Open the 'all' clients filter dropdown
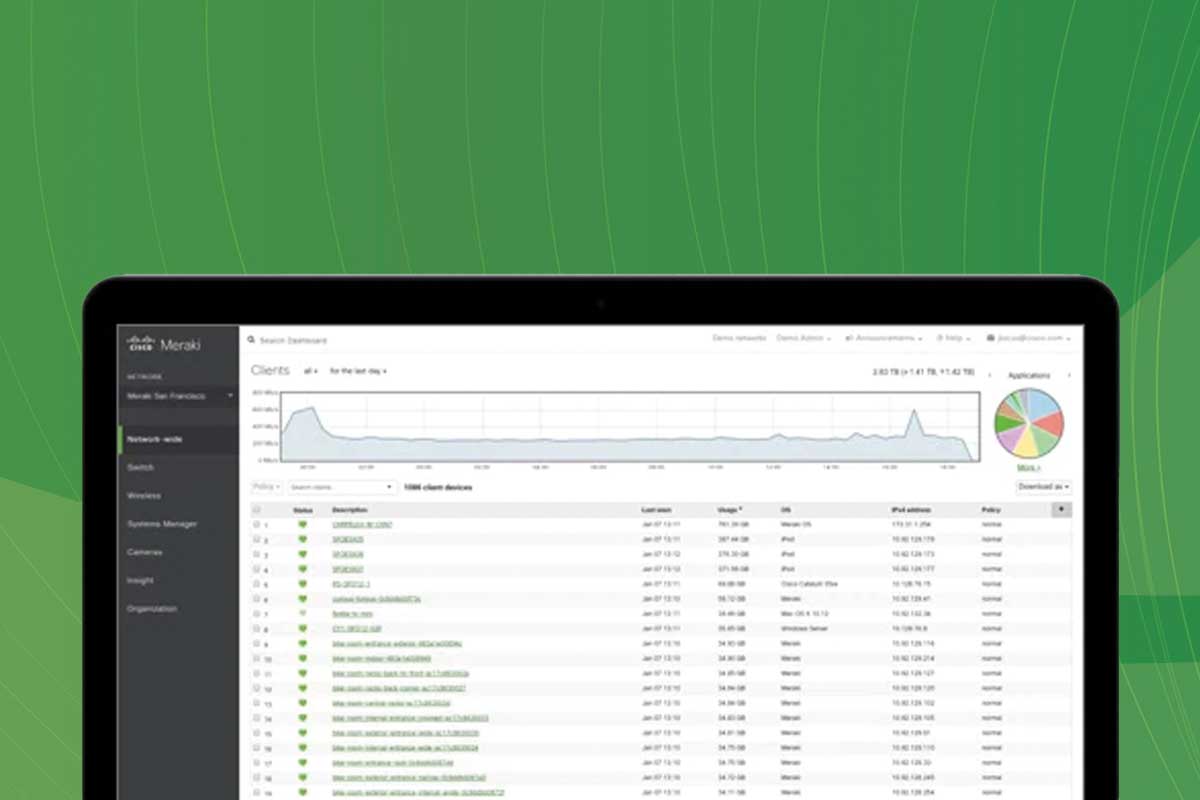This screenshot has width=1200, height=800. (x=311, y=371)
